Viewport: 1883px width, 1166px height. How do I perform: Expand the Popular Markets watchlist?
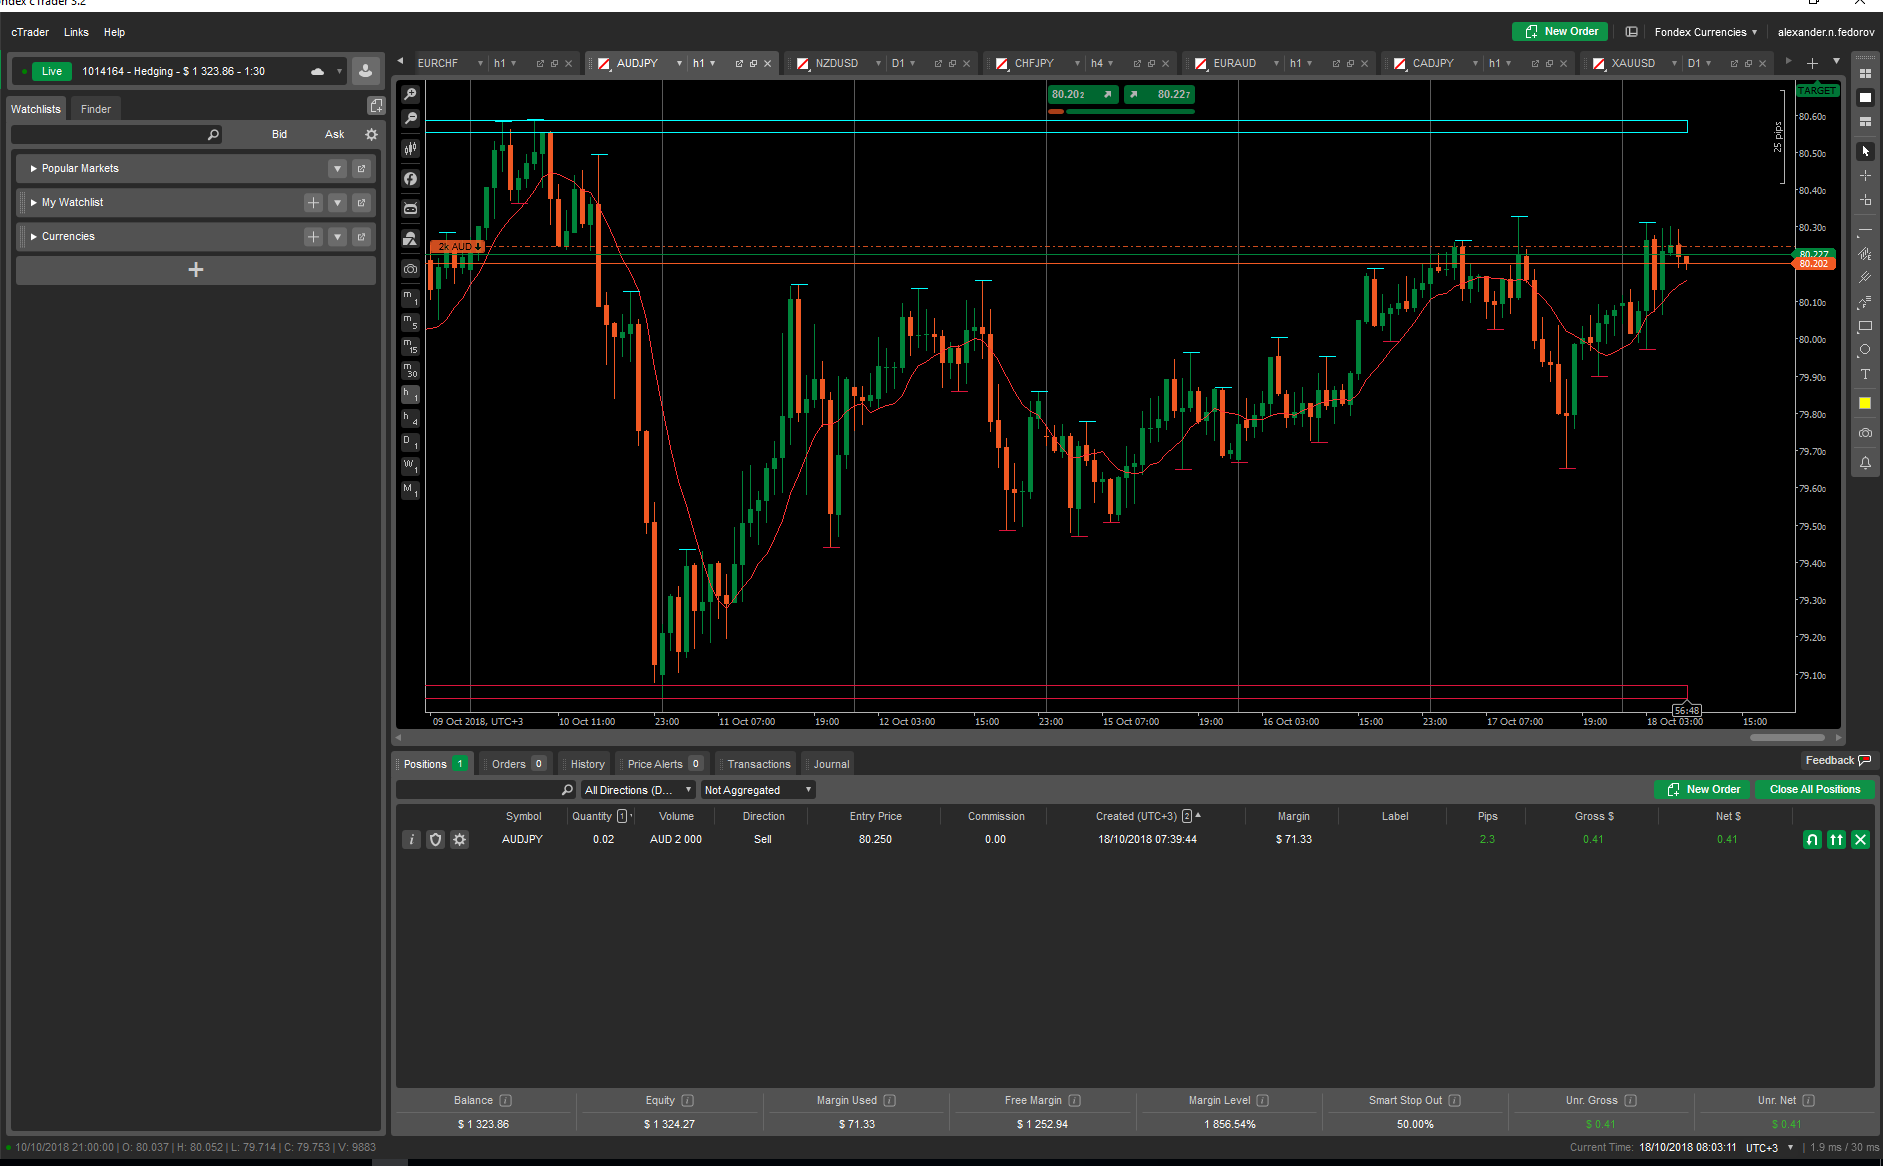point(34,169)
